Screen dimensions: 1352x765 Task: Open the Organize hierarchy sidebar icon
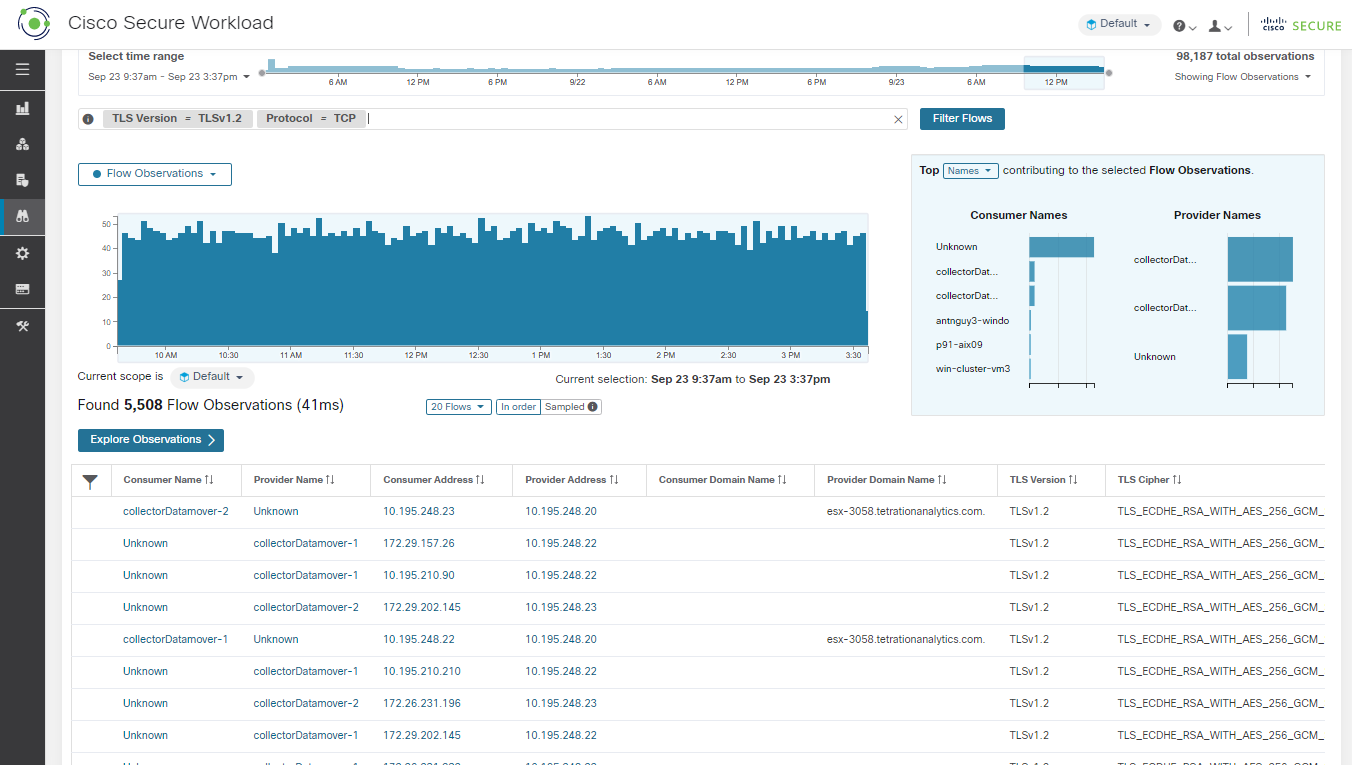22,144
